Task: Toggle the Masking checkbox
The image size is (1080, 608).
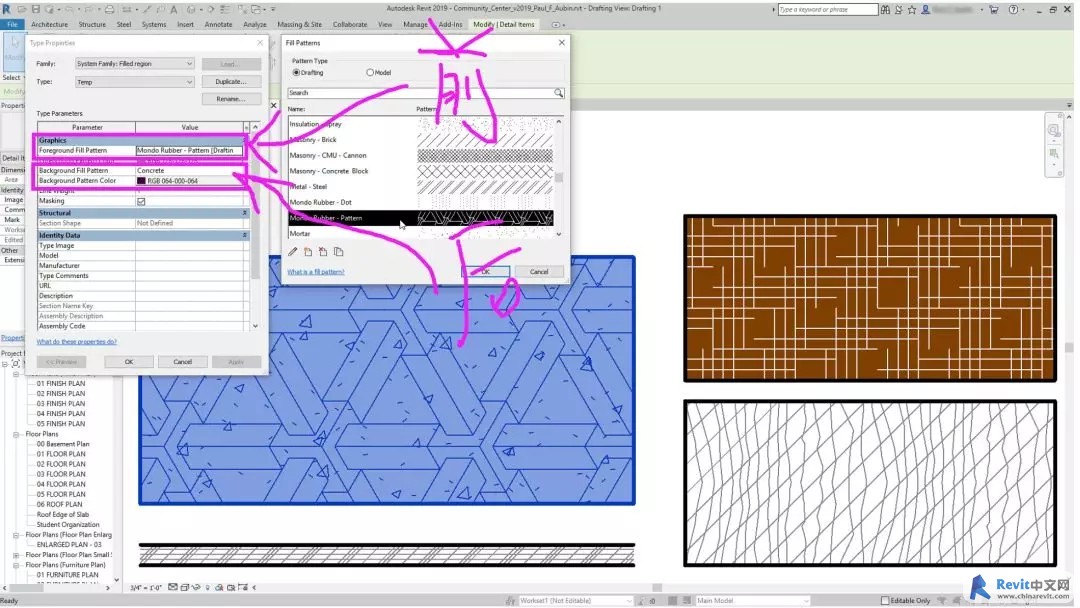Action: (x=141, y=201)
